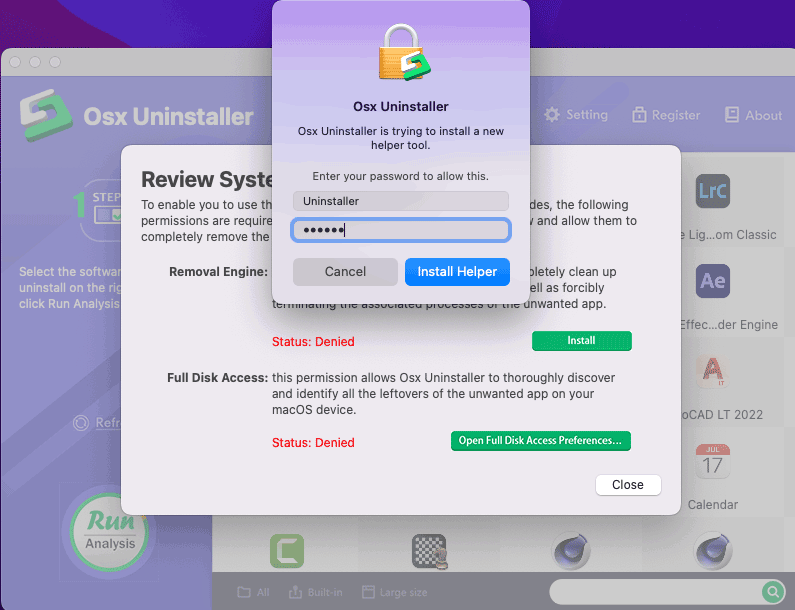Open the Register option
Viewport: 795px width, 610px height.
coord(666,115)
